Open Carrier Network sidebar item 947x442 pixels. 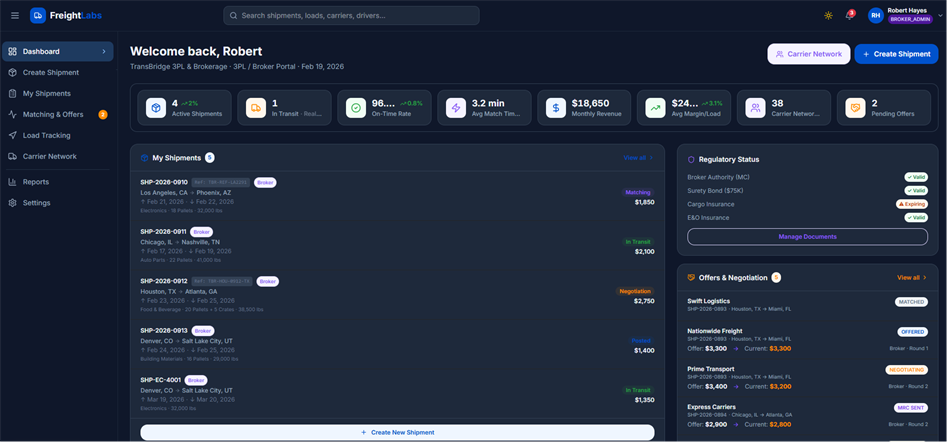tap(57, 156)
